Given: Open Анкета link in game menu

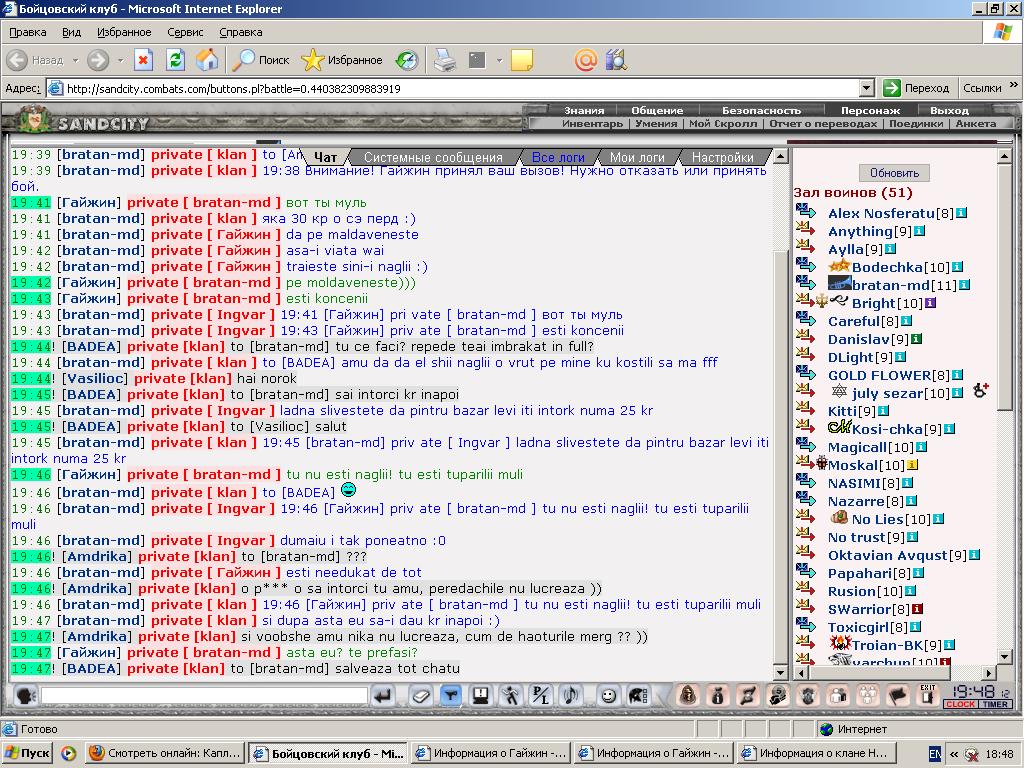Looking at the screenshot, I should pyautogui.click(x=976, y=123).
